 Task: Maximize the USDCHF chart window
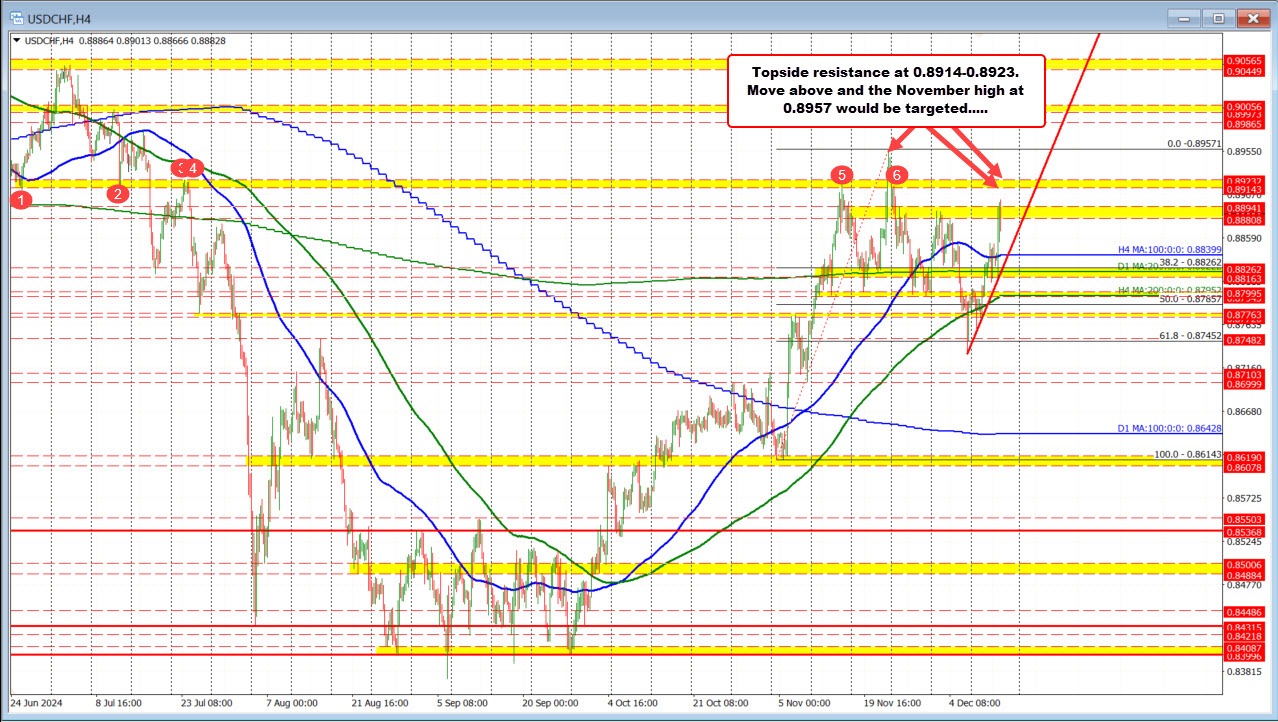click(x=1218, y=17)
